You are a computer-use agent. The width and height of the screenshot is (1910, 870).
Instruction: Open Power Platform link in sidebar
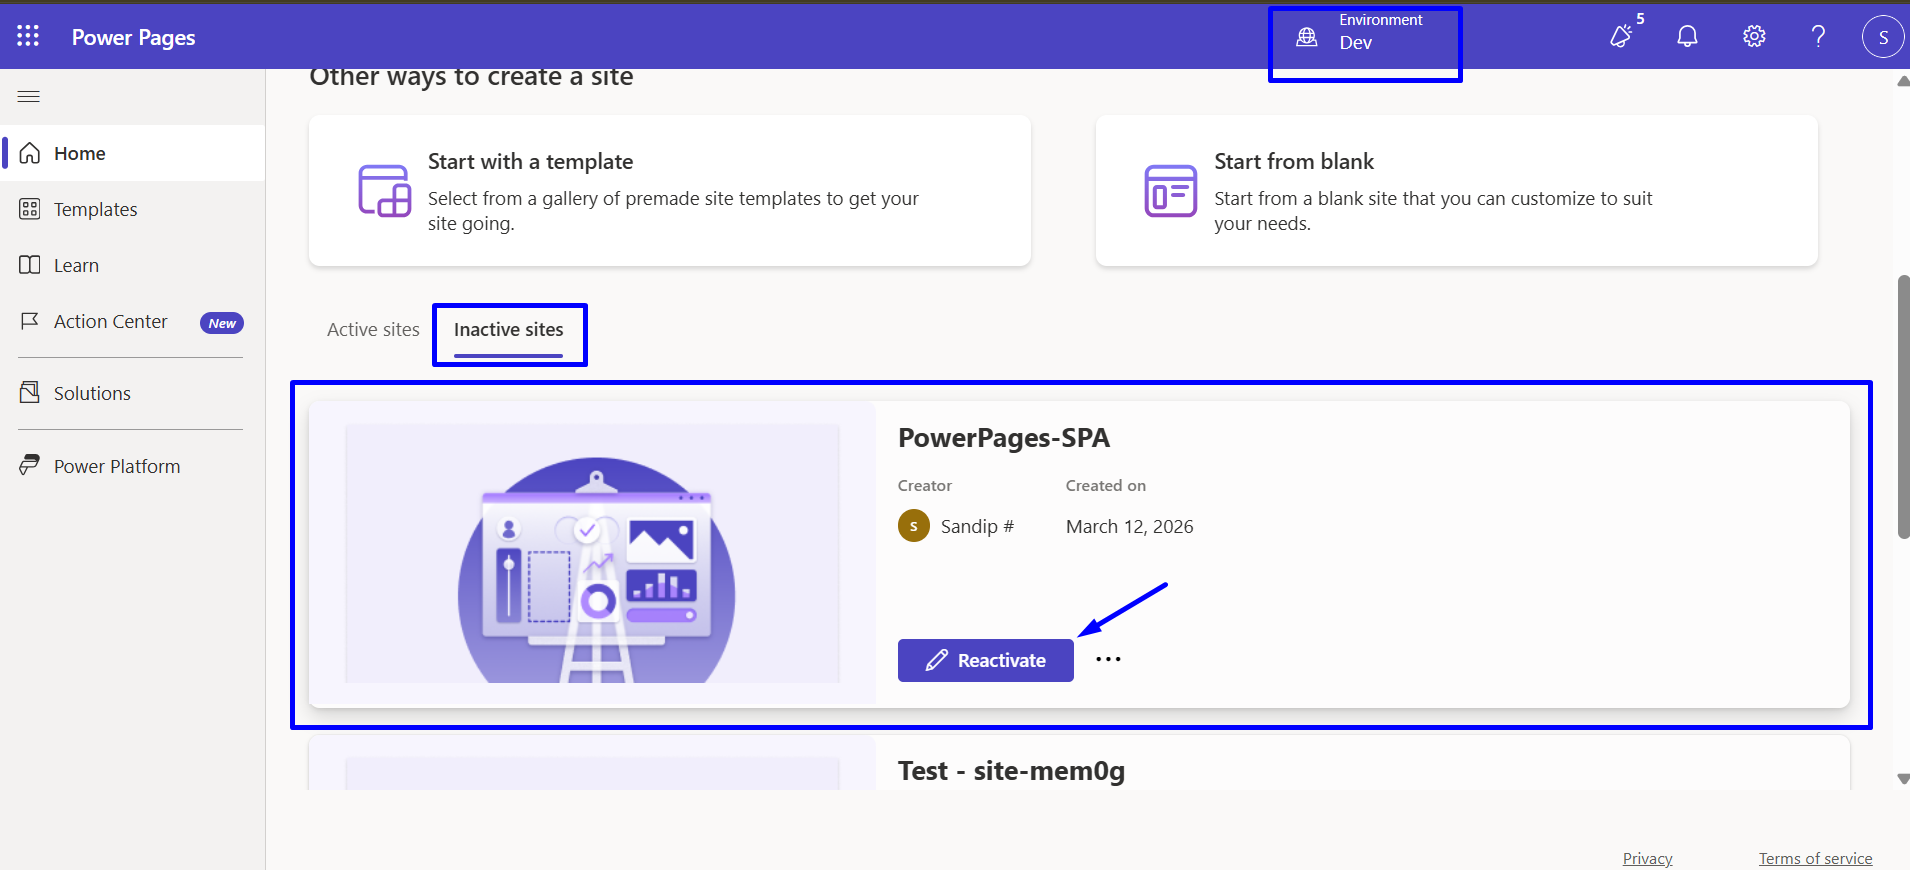116,466
